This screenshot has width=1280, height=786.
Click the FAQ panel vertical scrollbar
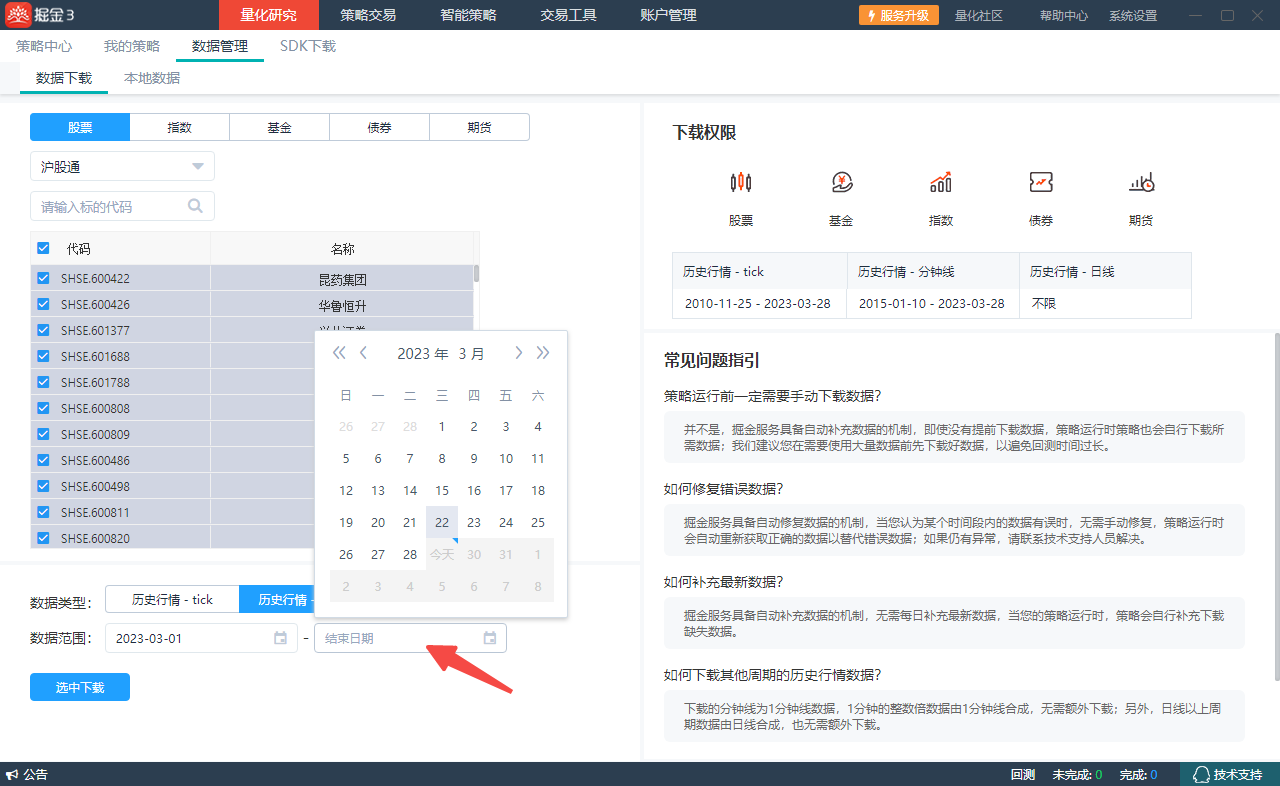tap(1276, 508)
